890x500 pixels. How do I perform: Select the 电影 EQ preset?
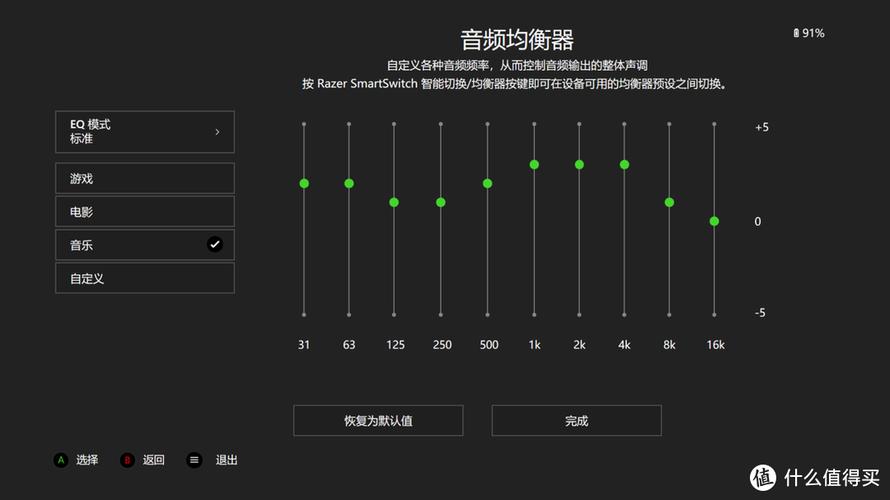coord(145,212)
